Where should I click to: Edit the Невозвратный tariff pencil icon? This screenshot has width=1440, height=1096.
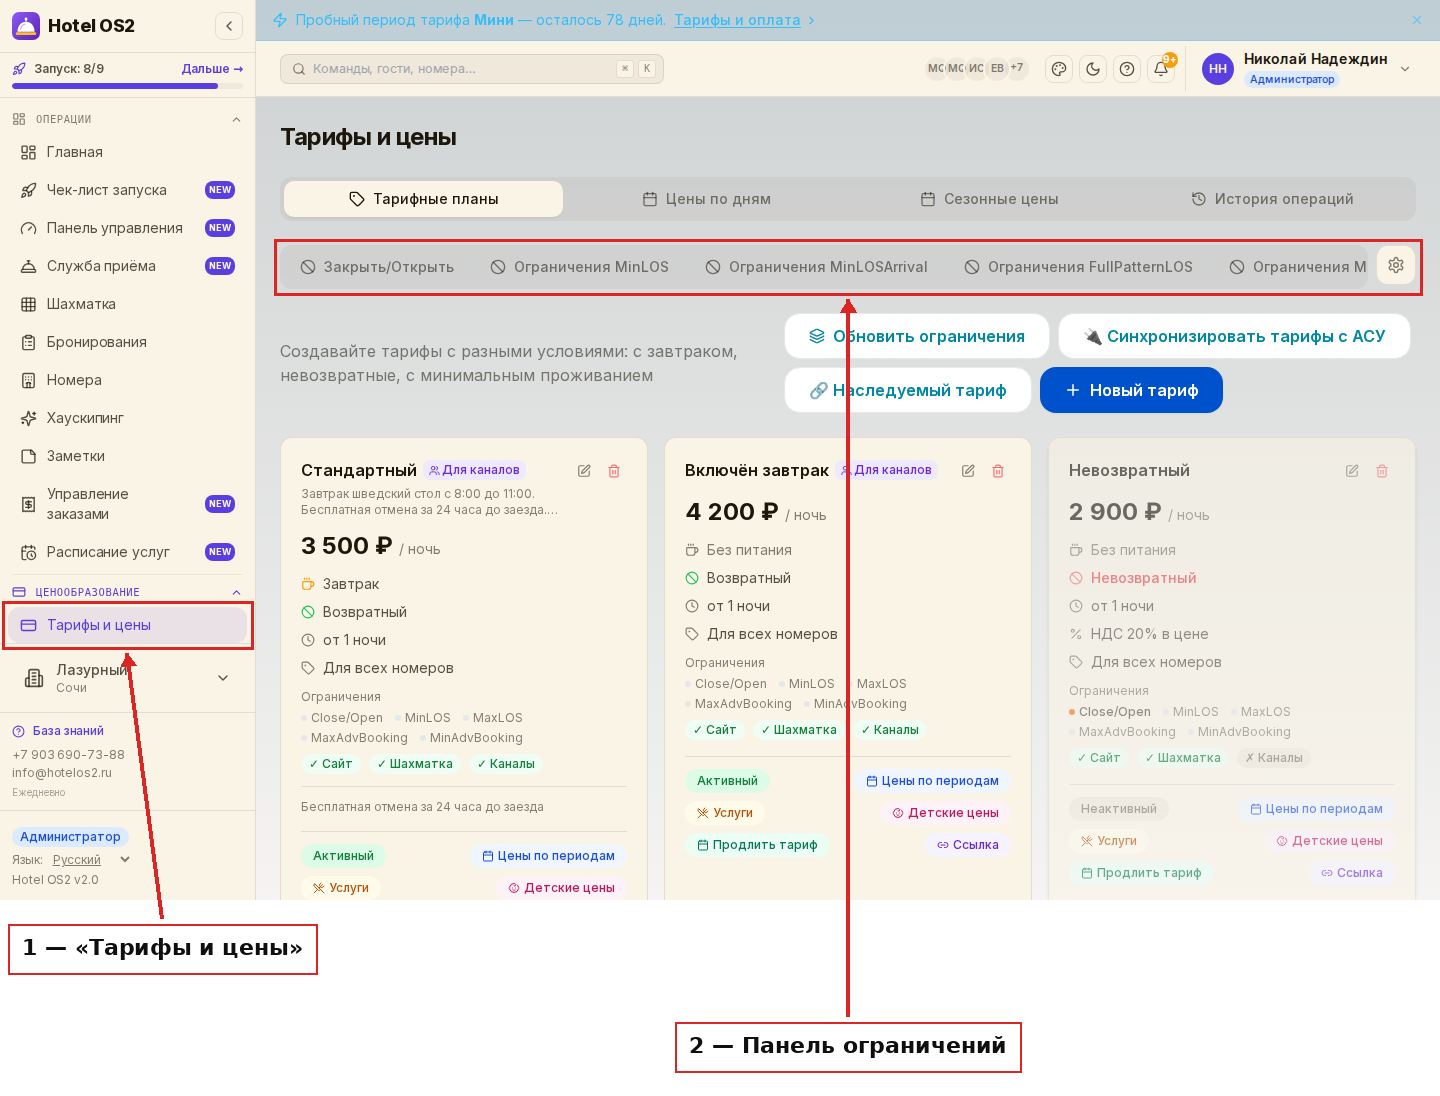1352,471
